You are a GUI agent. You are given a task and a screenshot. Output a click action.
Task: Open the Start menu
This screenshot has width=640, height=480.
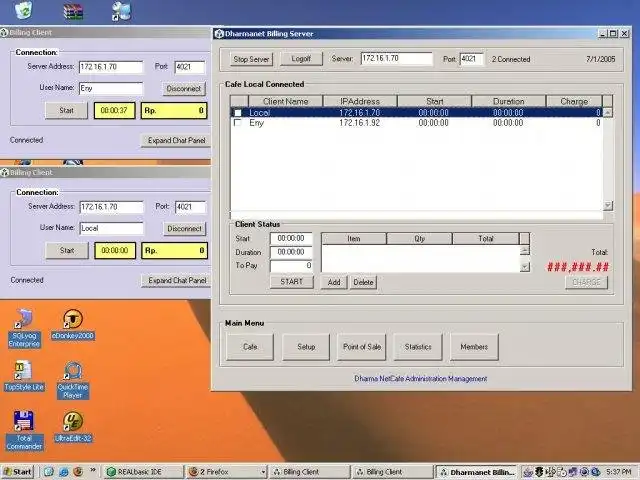click(18, 472)
